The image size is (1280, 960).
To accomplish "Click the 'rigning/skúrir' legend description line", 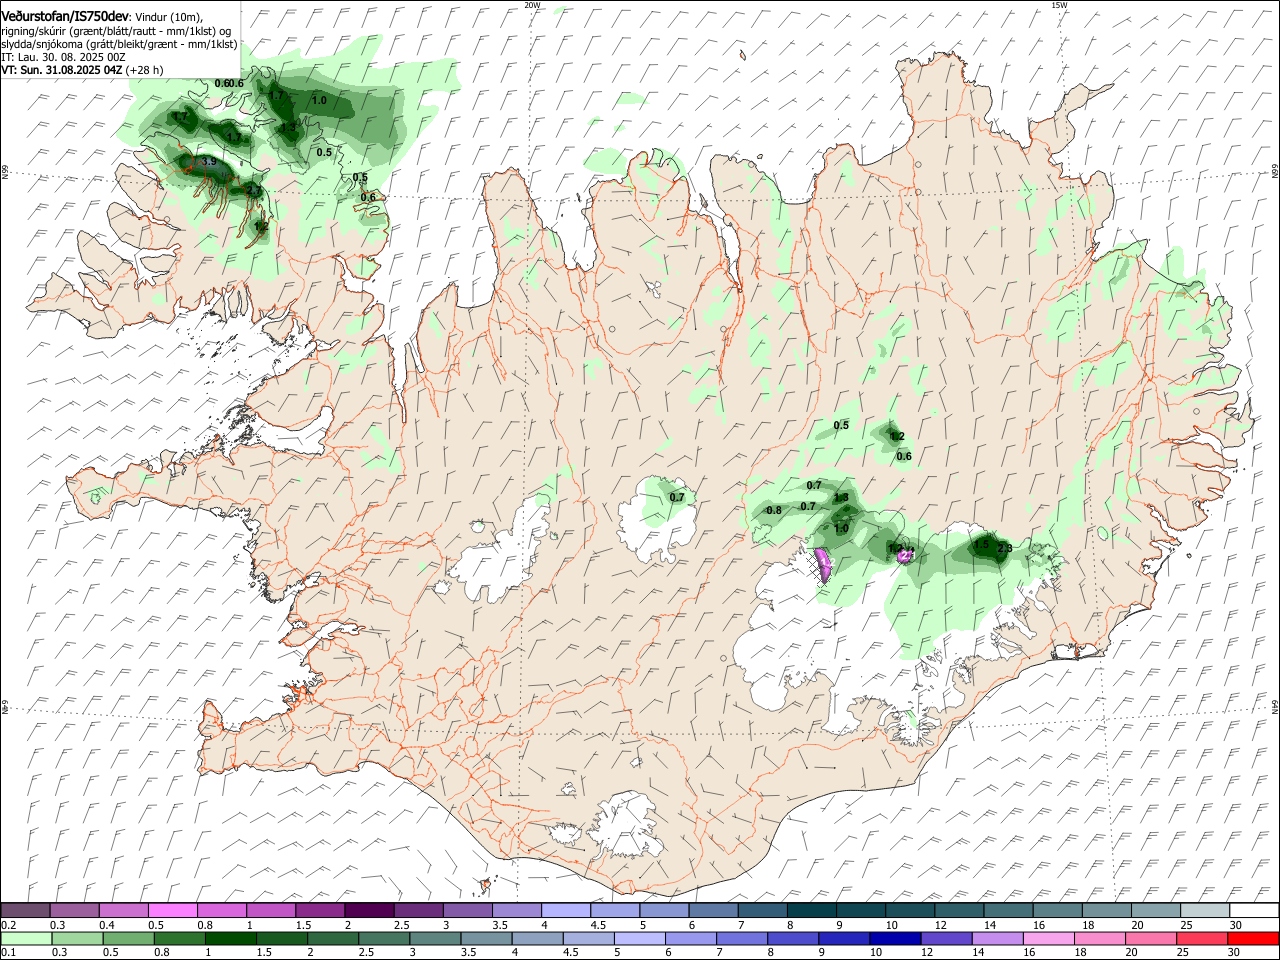I will tap(116, 31).
